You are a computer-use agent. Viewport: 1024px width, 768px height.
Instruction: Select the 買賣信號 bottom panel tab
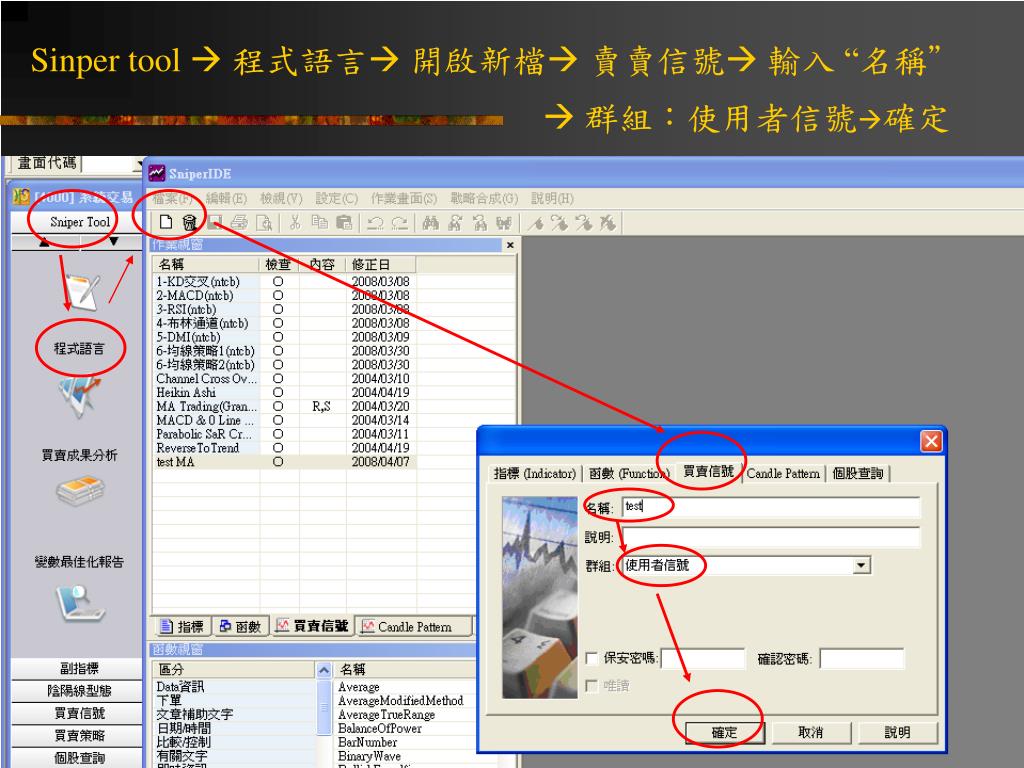tap(312, 626)
